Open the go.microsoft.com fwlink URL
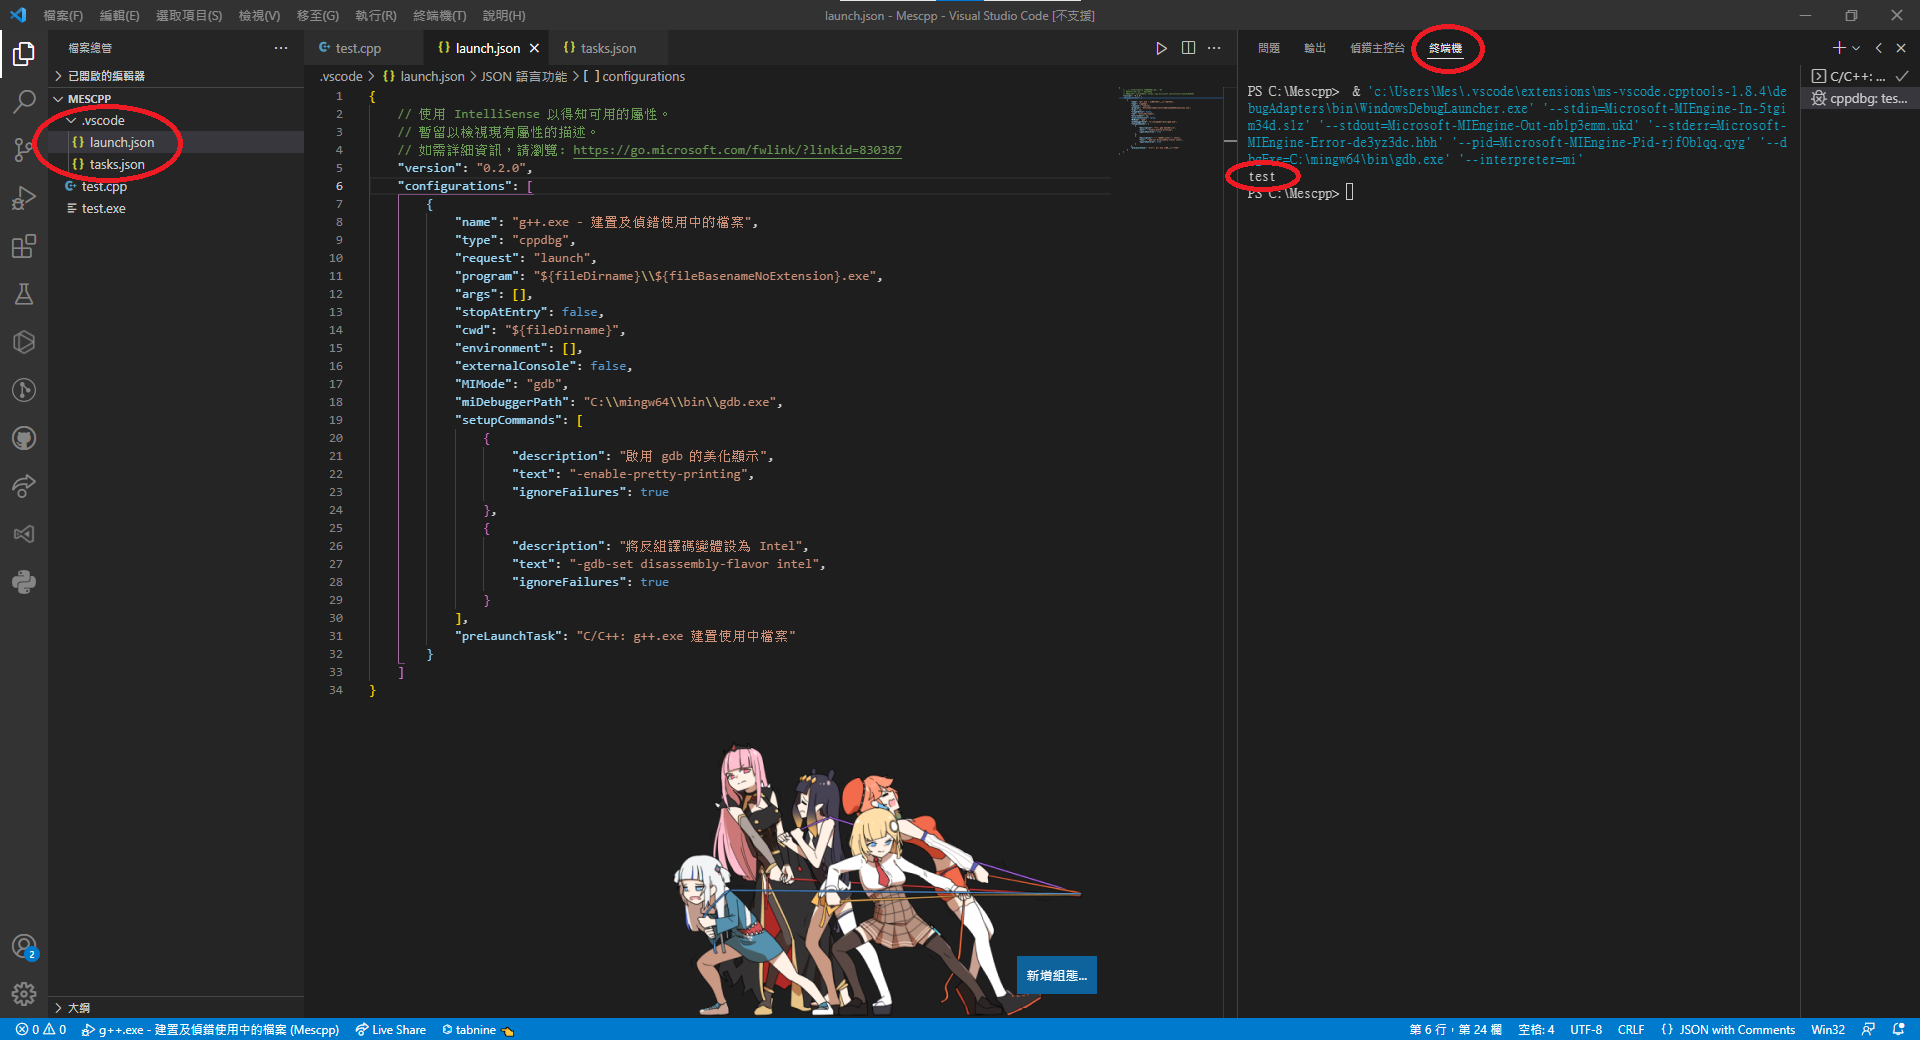This screenshot has width=1920, height=1040. pos(737,150)
